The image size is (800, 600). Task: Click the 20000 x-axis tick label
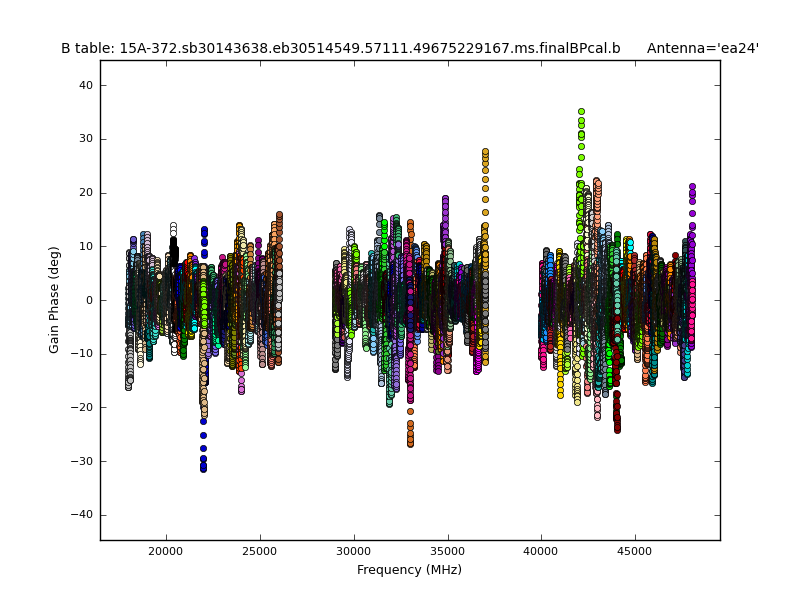point(166,551)
